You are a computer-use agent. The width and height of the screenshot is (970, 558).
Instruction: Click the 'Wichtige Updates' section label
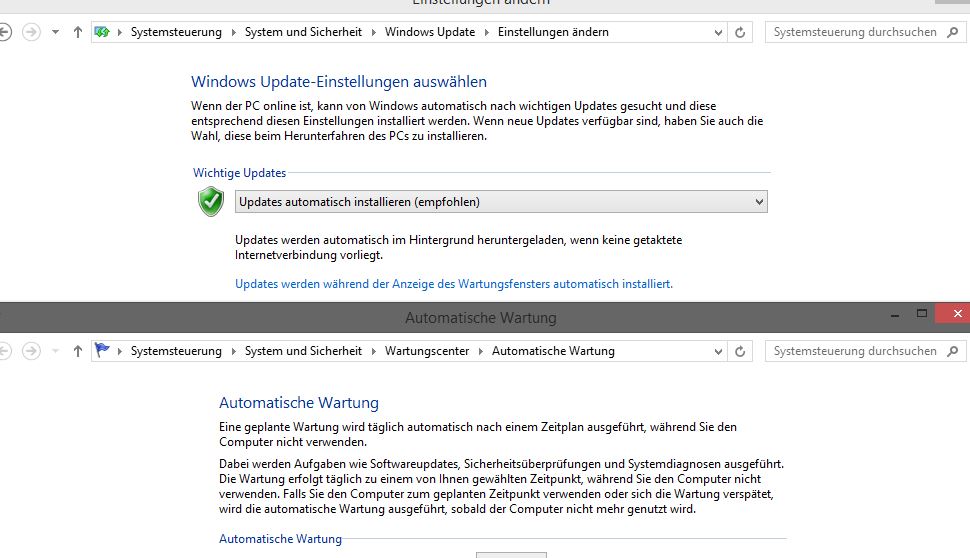(239, 173)
